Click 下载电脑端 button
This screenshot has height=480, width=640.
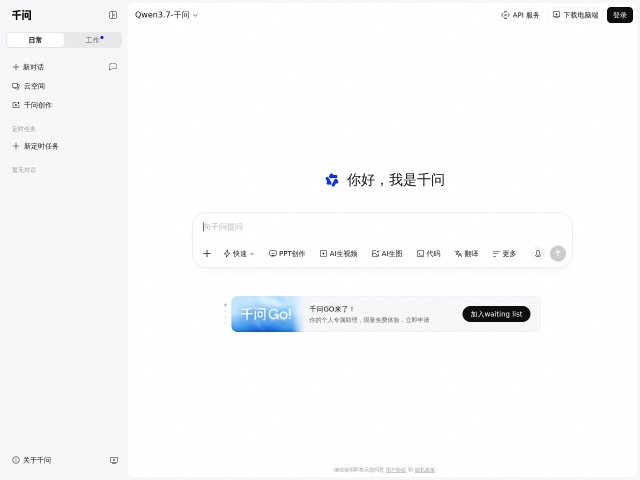click(576, 15)
